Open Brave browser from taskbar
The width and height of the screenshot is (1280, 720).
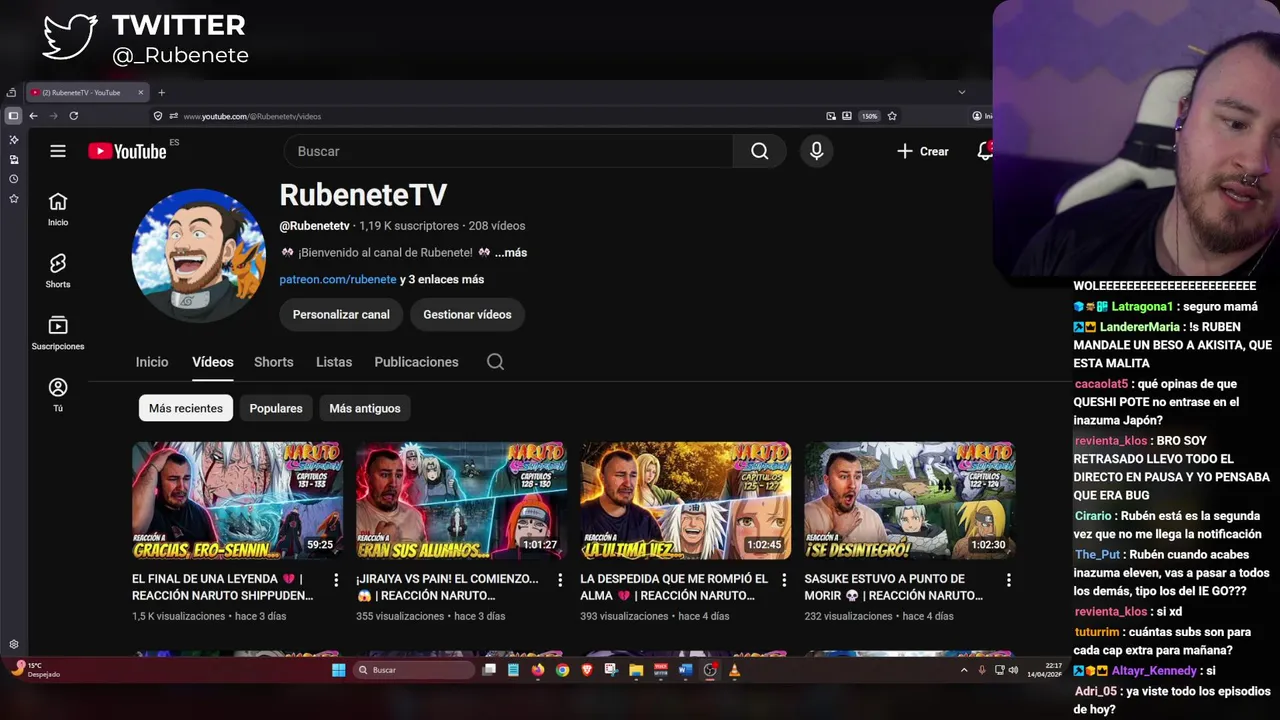click(x=587, y=670)
